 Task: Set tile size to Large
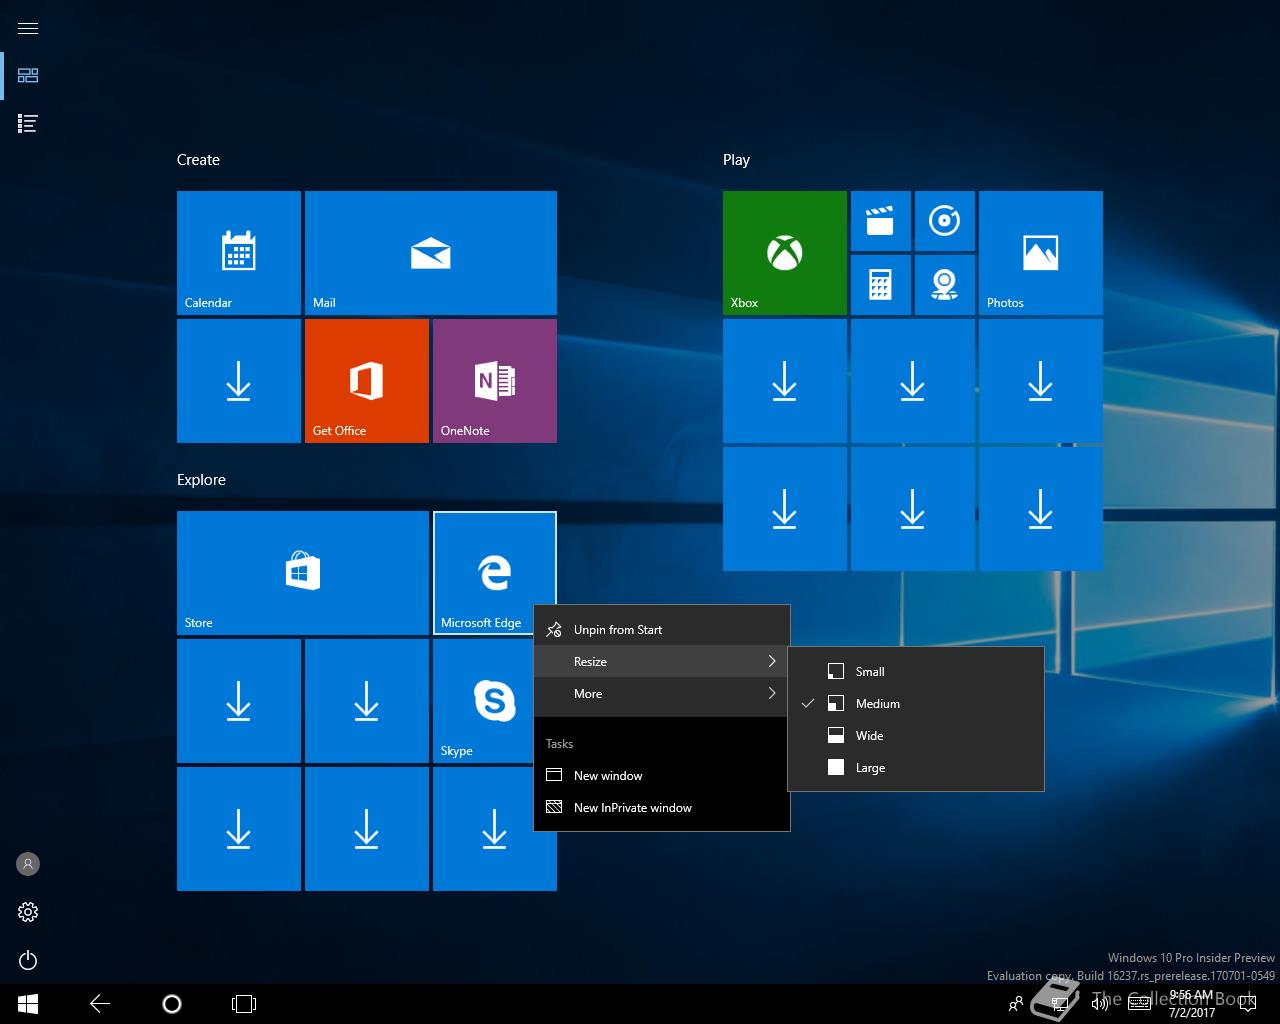point(916,768)
